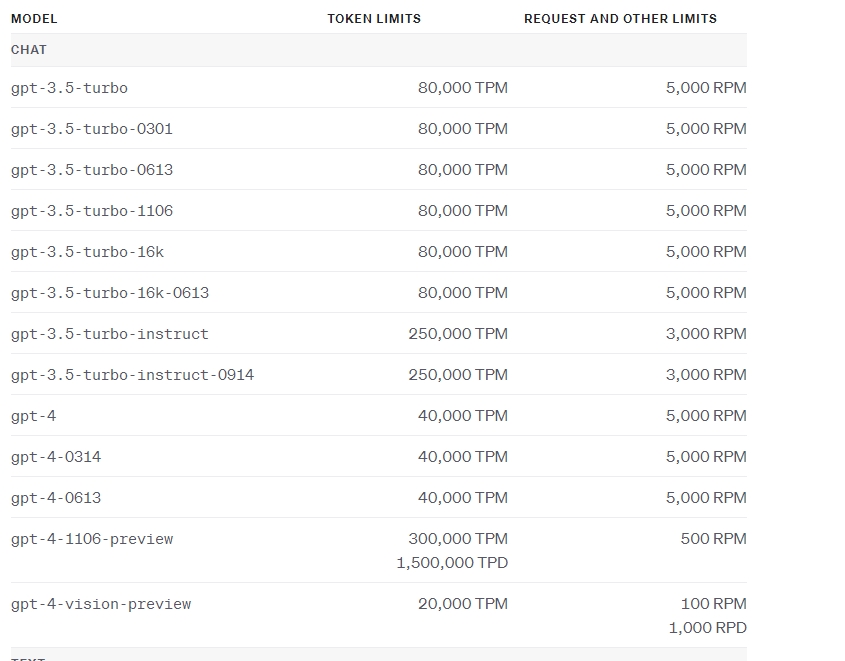
Task: Click the gpt-4-vision-preview model name
Action: click(x=101, y=604)
